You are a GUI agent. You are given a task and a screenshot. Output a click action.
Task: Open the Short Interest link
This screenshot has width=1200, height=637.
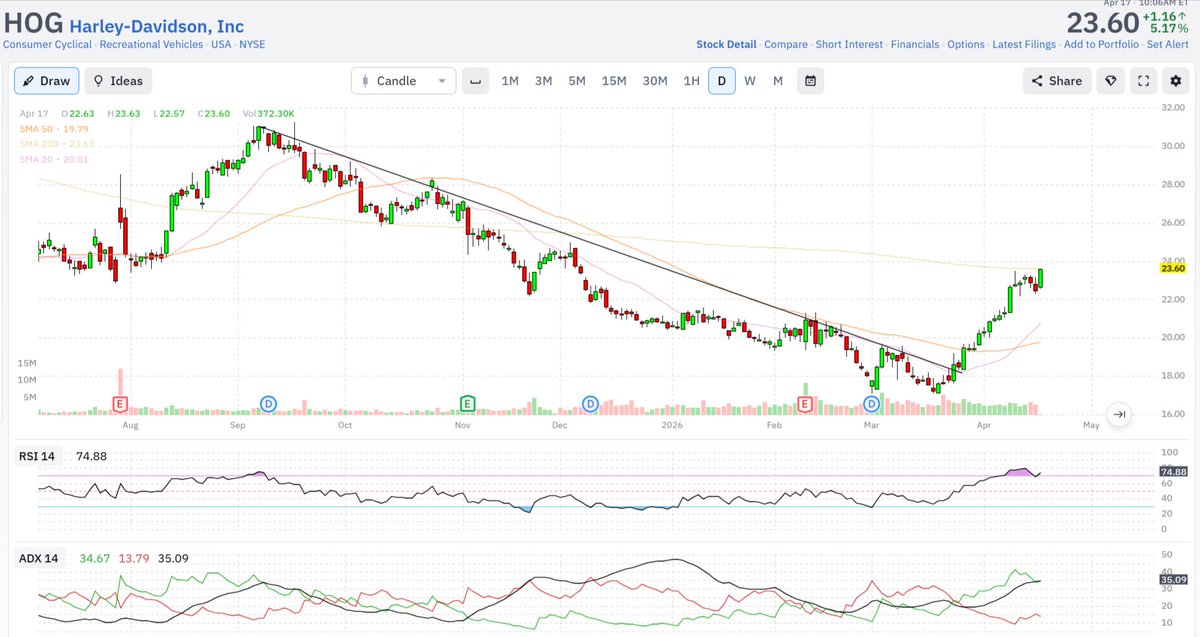coord(849,45)
